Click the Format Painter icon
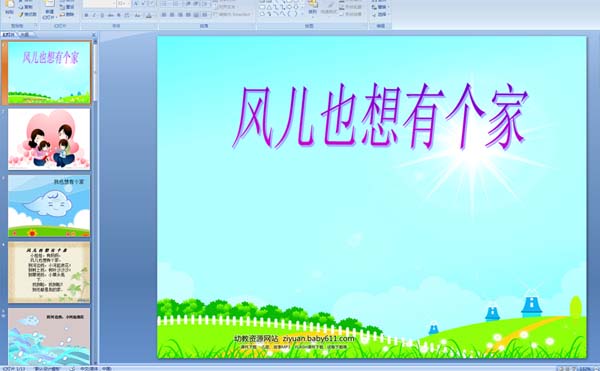The width and height of the screenshot is (600, 371). click(x=28, y=15)
